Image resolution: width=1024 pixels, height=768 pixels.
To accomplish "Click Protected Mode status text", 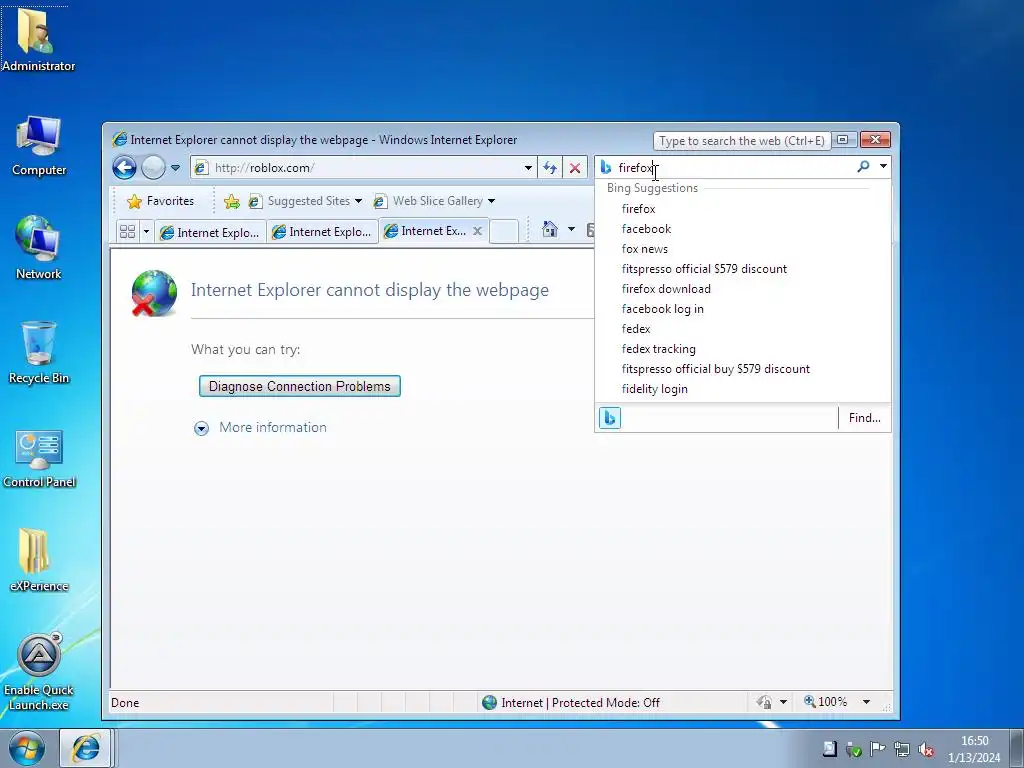I will point(605,703).
